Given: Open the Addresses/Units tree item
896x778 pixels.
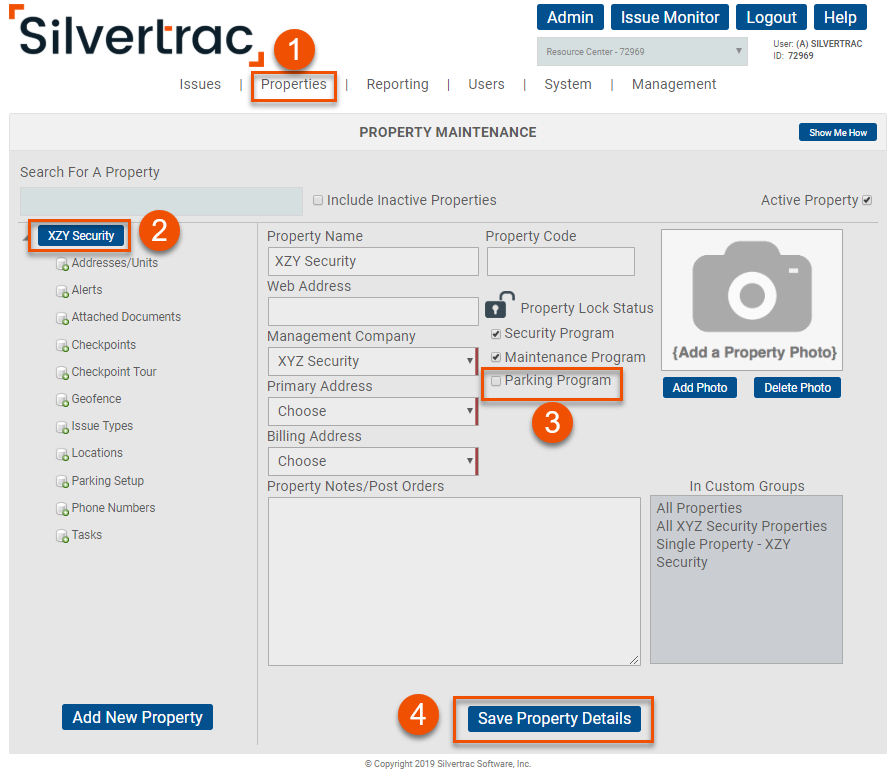Looking at the screenshot, I should click(114, 263).
